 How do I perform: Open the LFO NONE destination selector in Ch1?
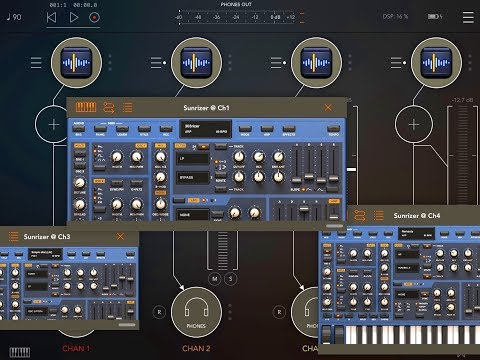193,215
